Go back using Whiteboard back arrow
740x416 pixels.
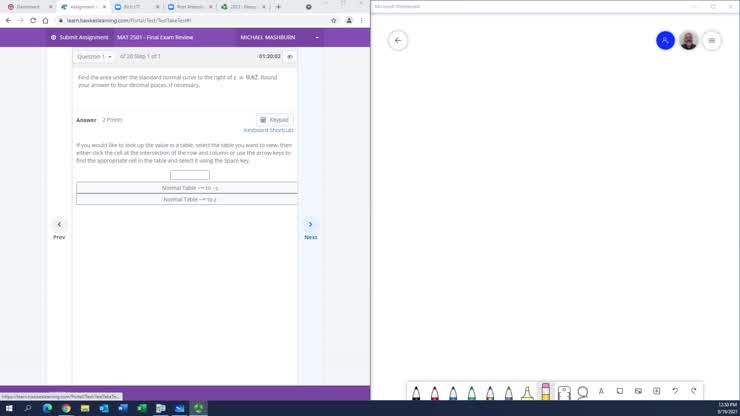point(398,41)
